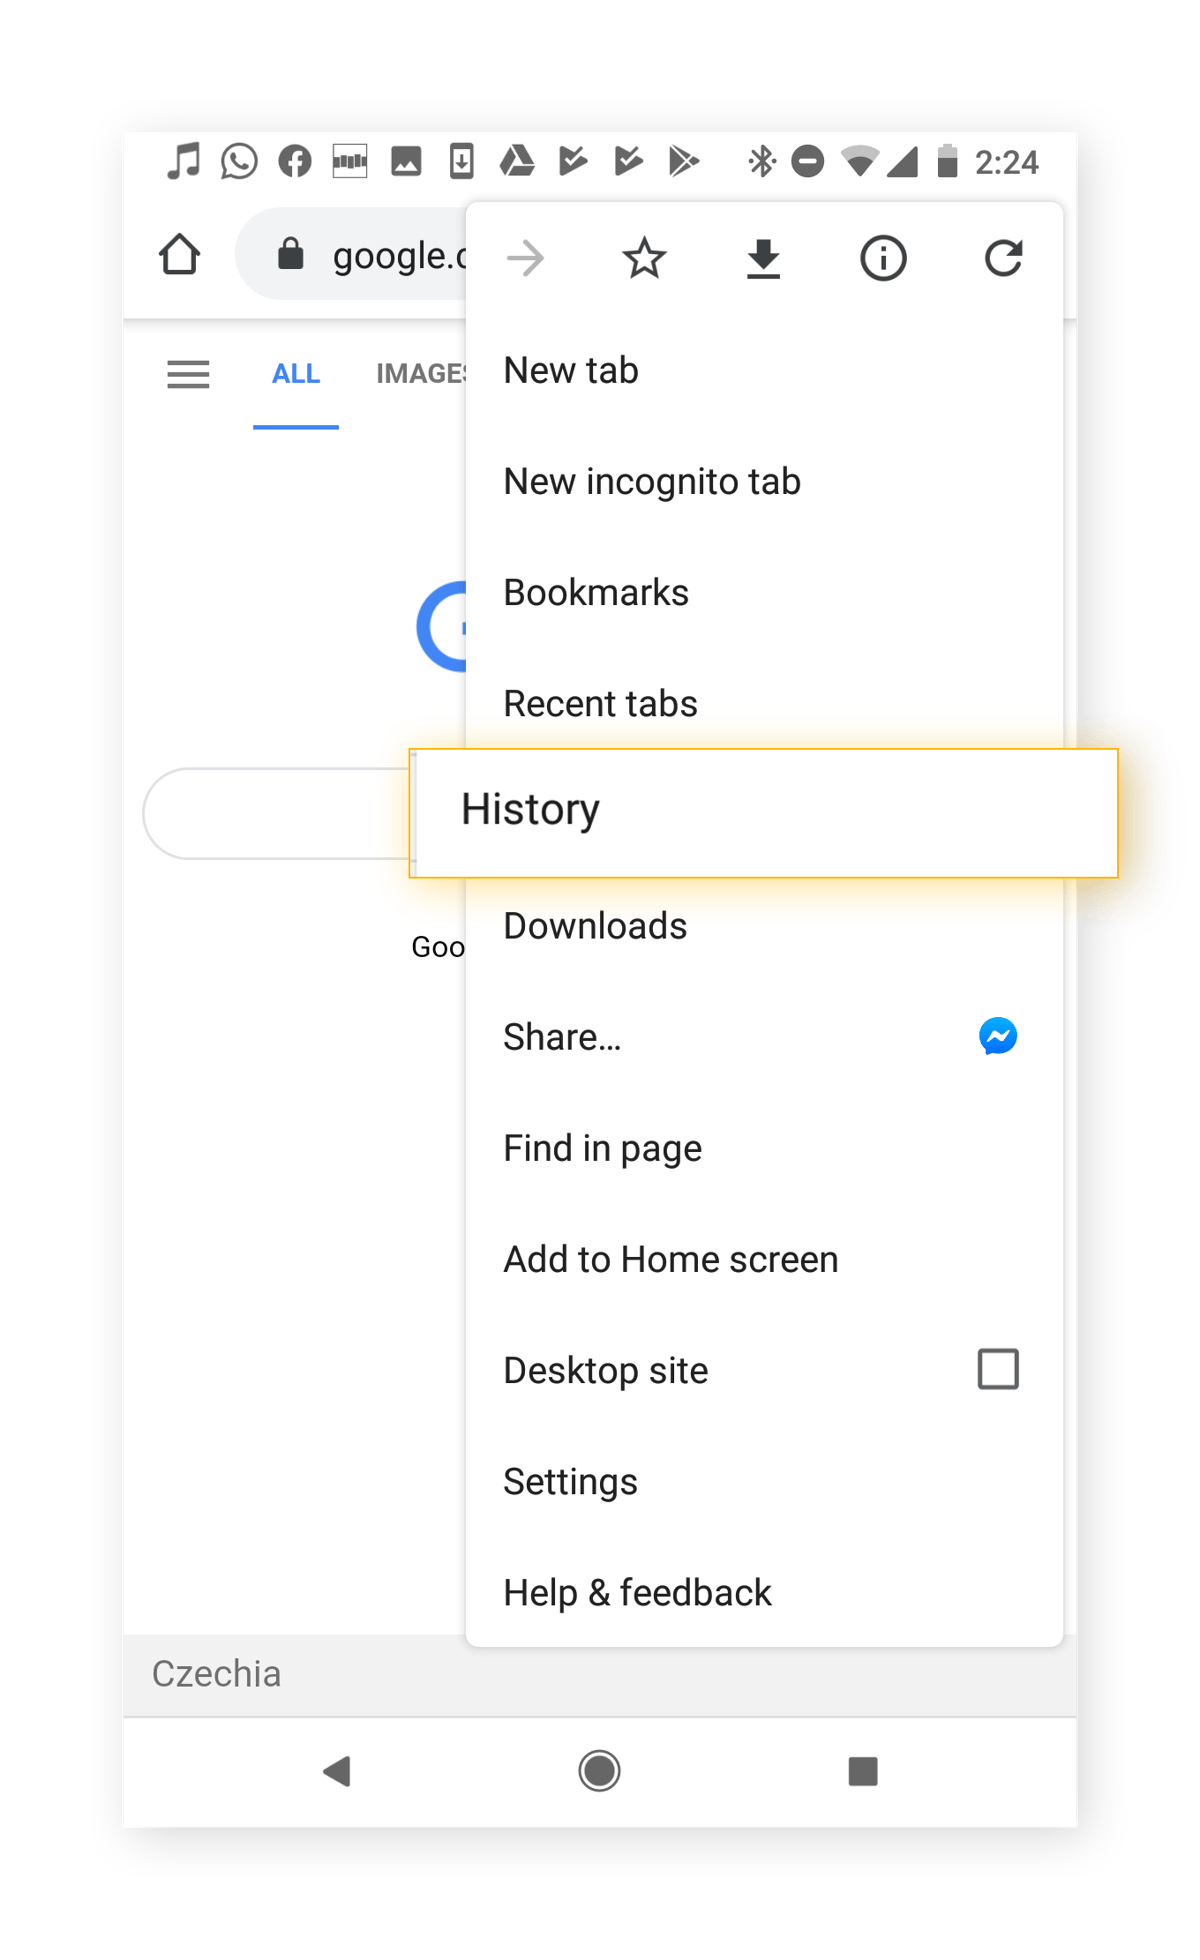Tap the Android home circle button

599,1771
